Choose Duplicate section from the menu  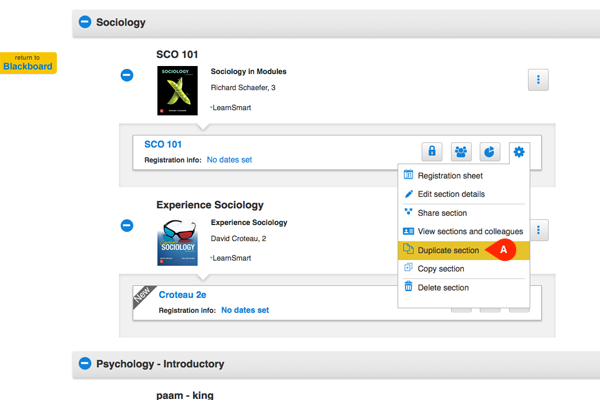click(x=448, y=250)
